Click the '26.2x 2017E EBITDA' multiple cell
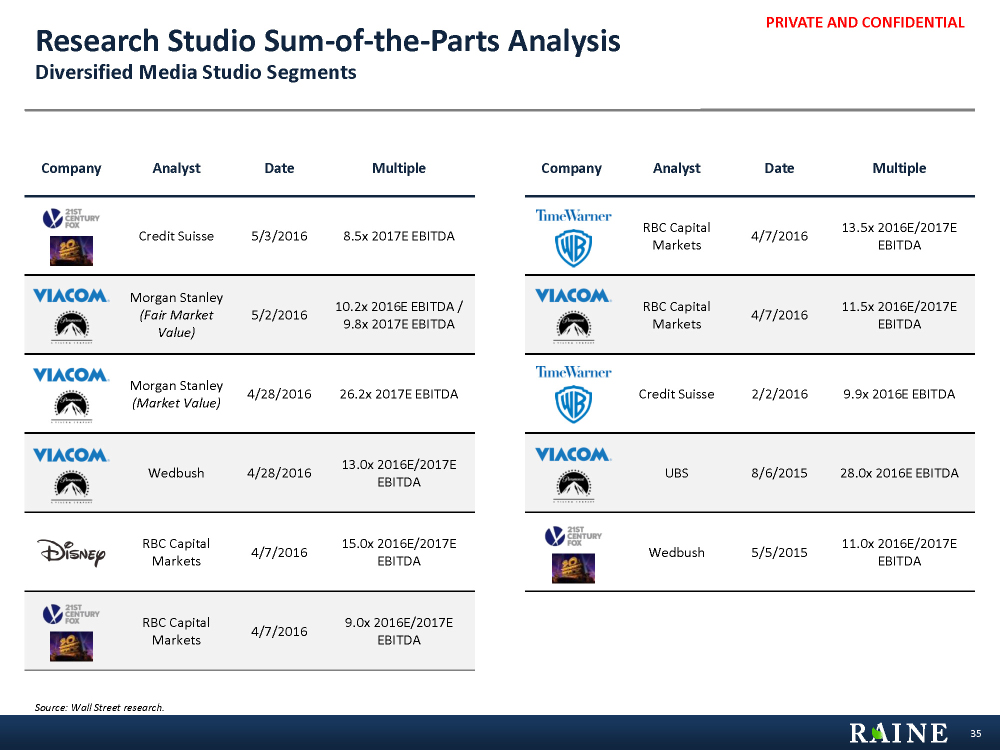This screenshot has height=750, width=1000. point(399,394)
